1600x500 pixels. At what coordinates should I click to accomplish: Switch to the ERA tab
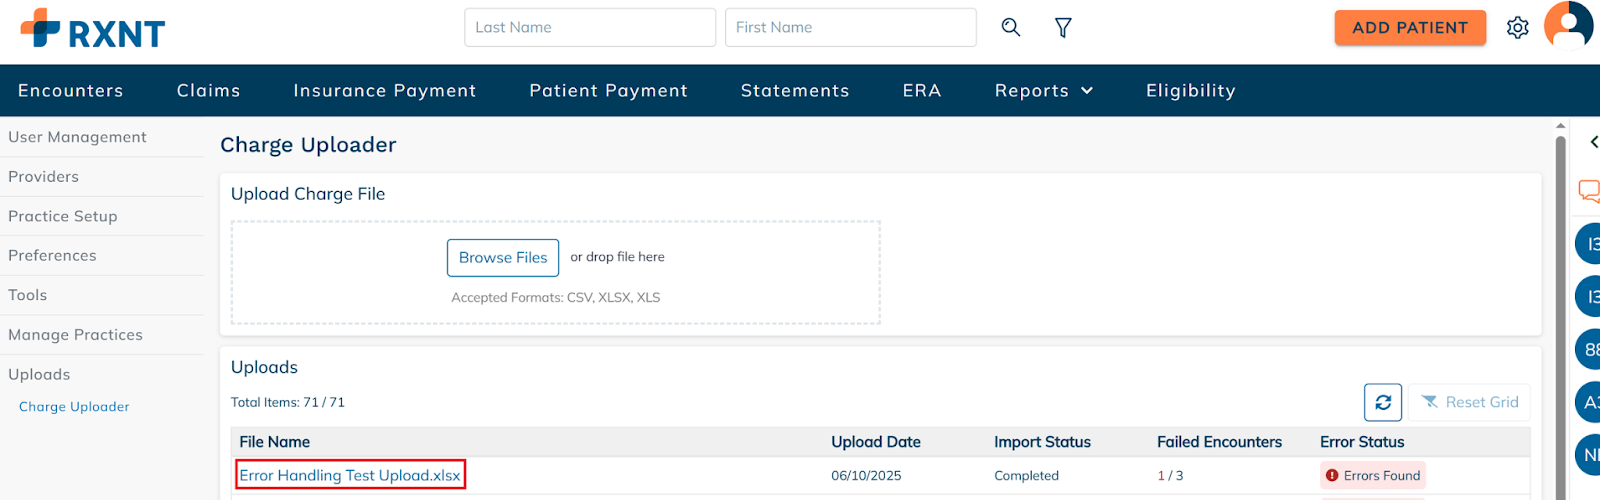pos(922,91)
